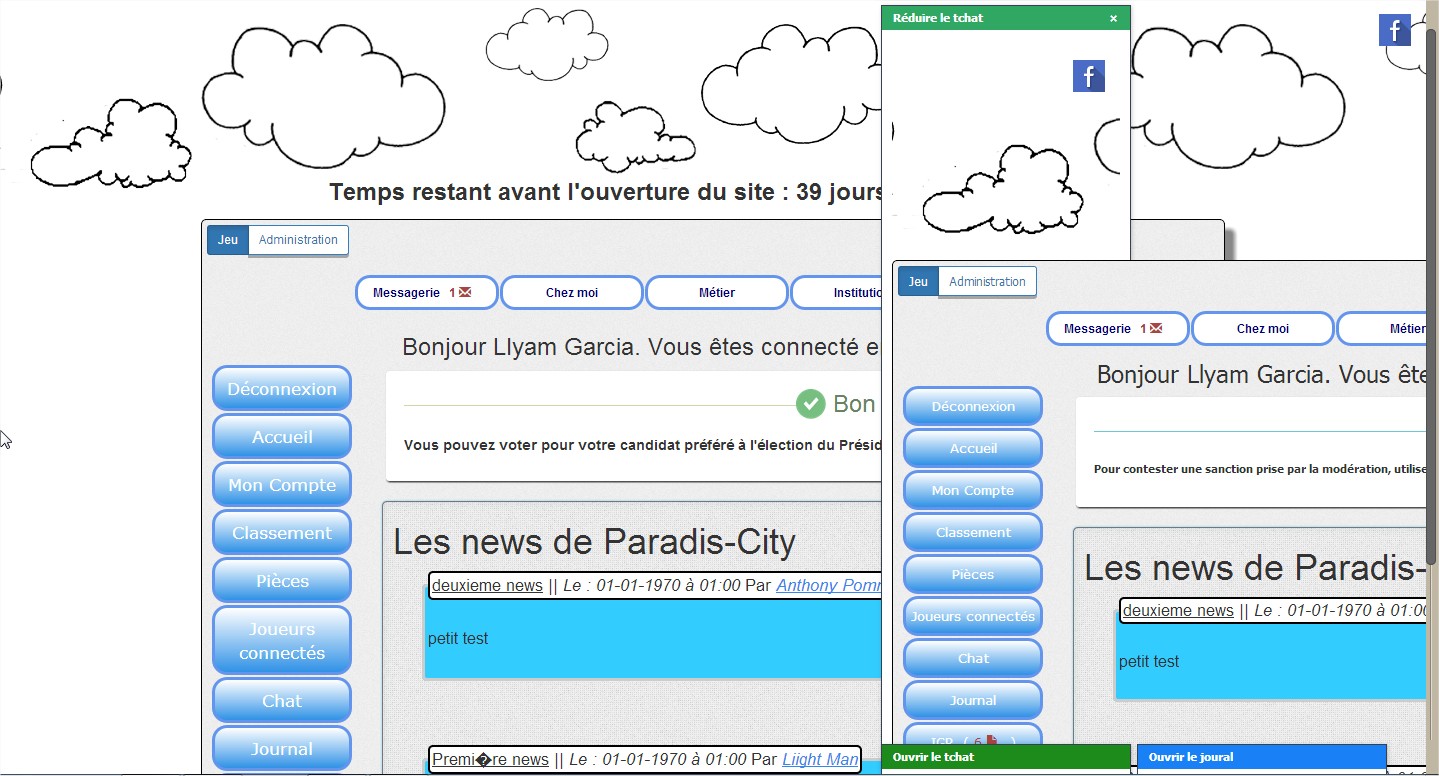The height and width of the screenshot is (776, 1439).
Task: Select the Jeu tab on the left page
Action: [x=228, y=240]
